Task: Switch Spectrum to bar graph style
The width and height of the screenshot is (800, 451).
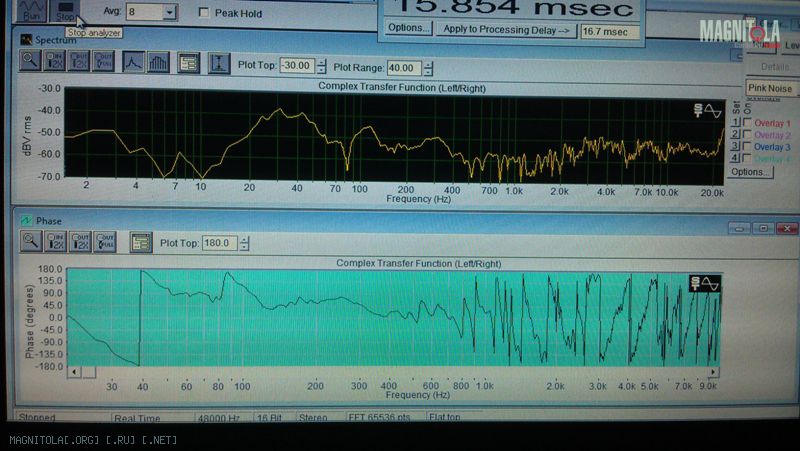Action: point(158,63)
